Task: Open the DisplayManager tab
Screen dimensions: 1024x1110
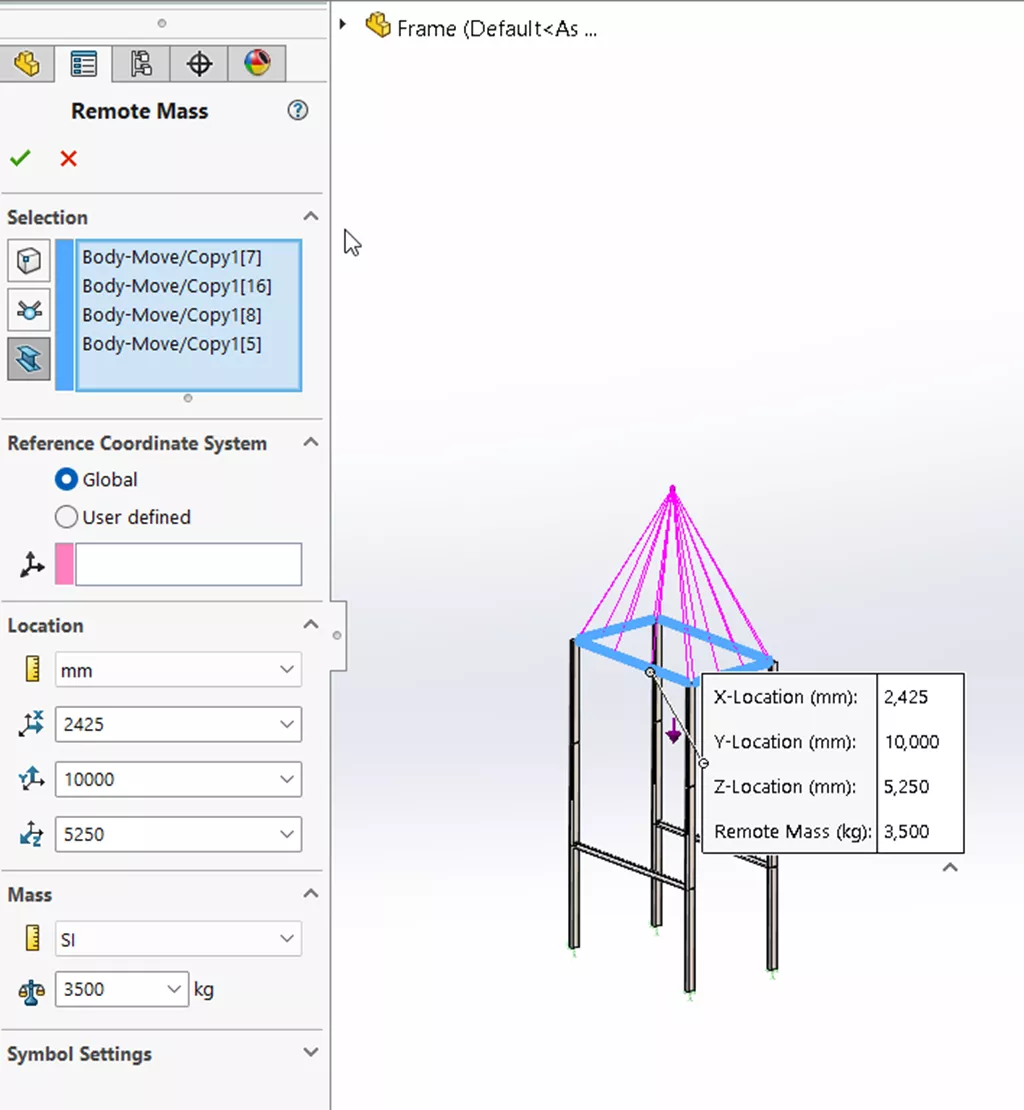Action: click(257, 63)
